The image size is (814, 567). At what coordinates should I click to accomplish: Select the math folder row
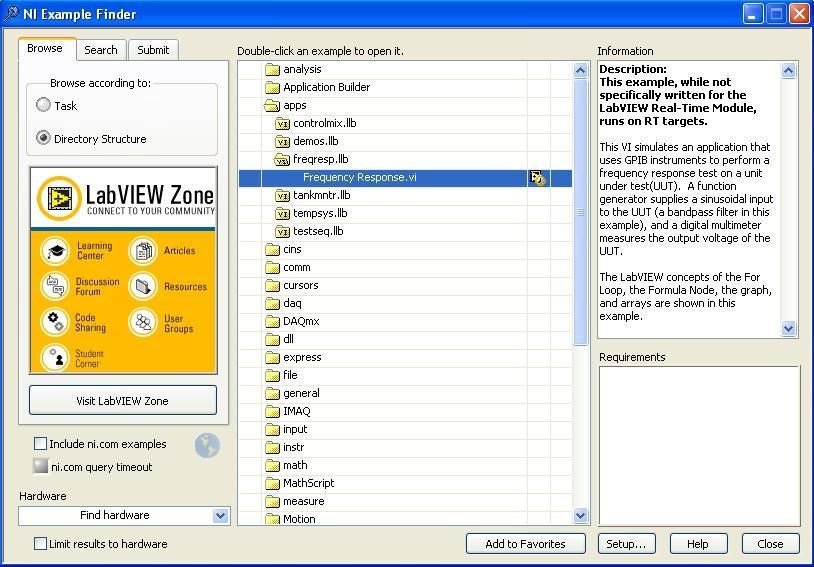coord(405,466)
